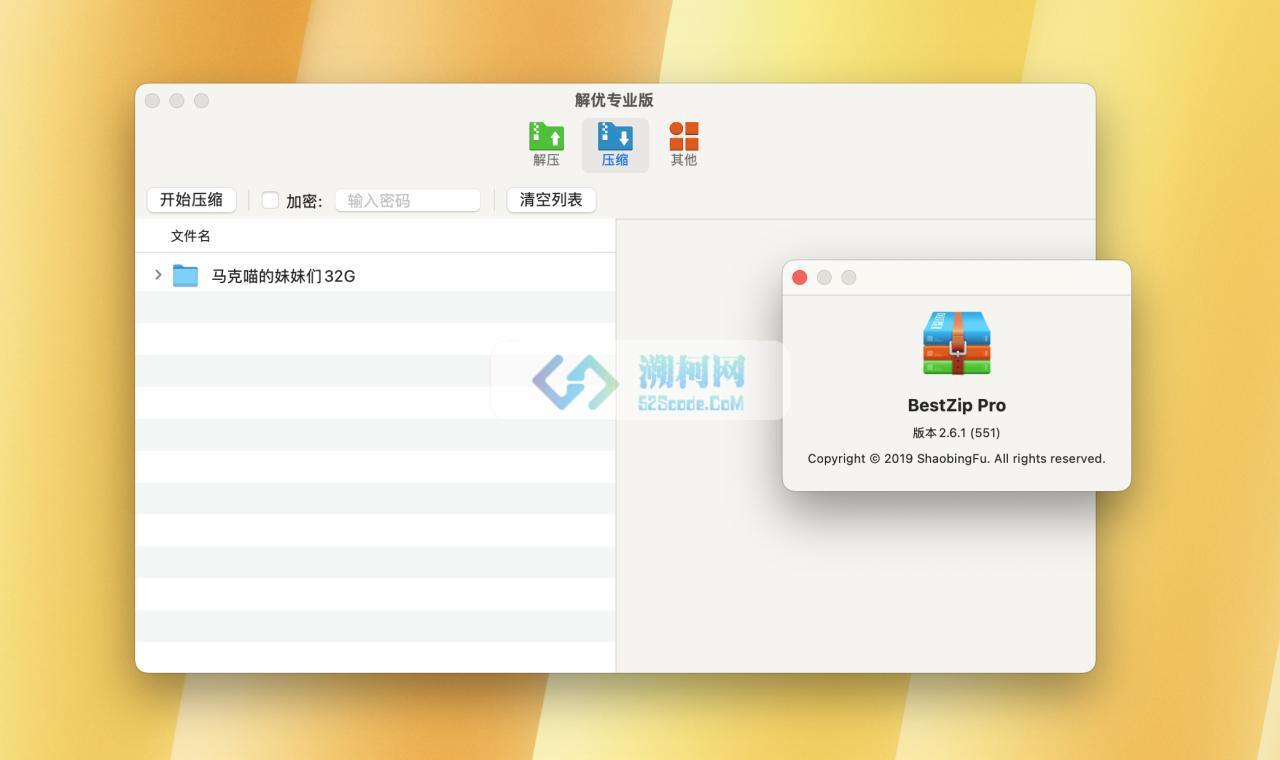Click the BestZip Pro title text
Viewport: 1280px width, 760px height.
[957, 405]
